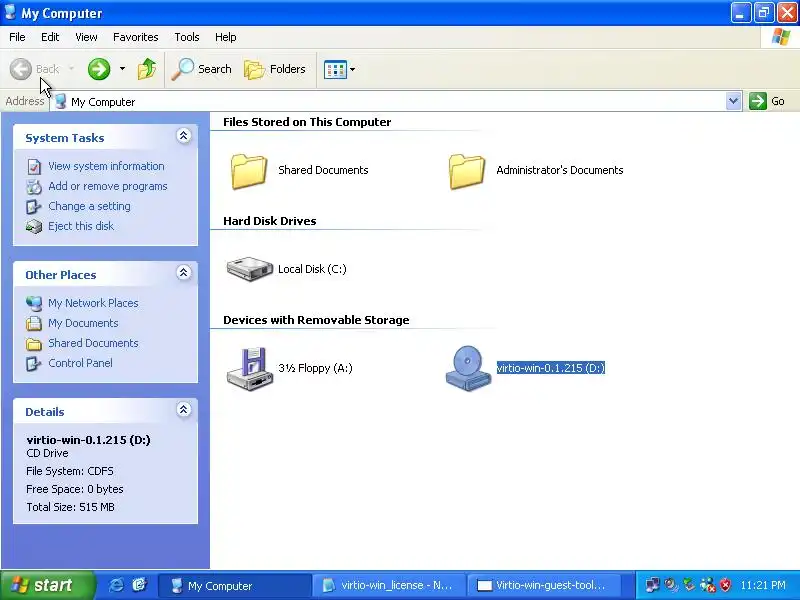Expand the Address bar dropdown
Viewport: 800px width, 600px height.
[733, 101]
